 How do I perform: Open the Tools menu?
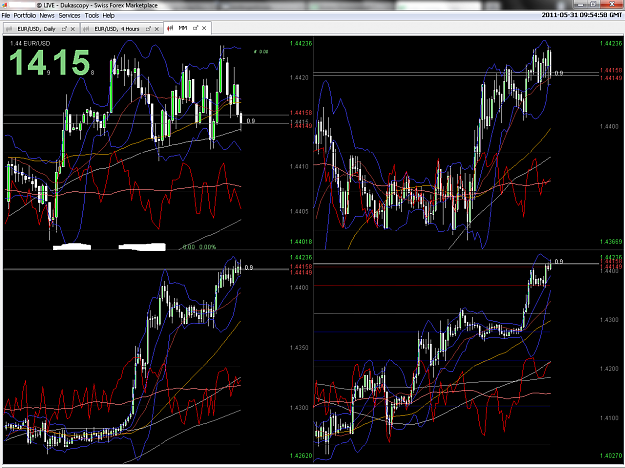click(92, 16)
